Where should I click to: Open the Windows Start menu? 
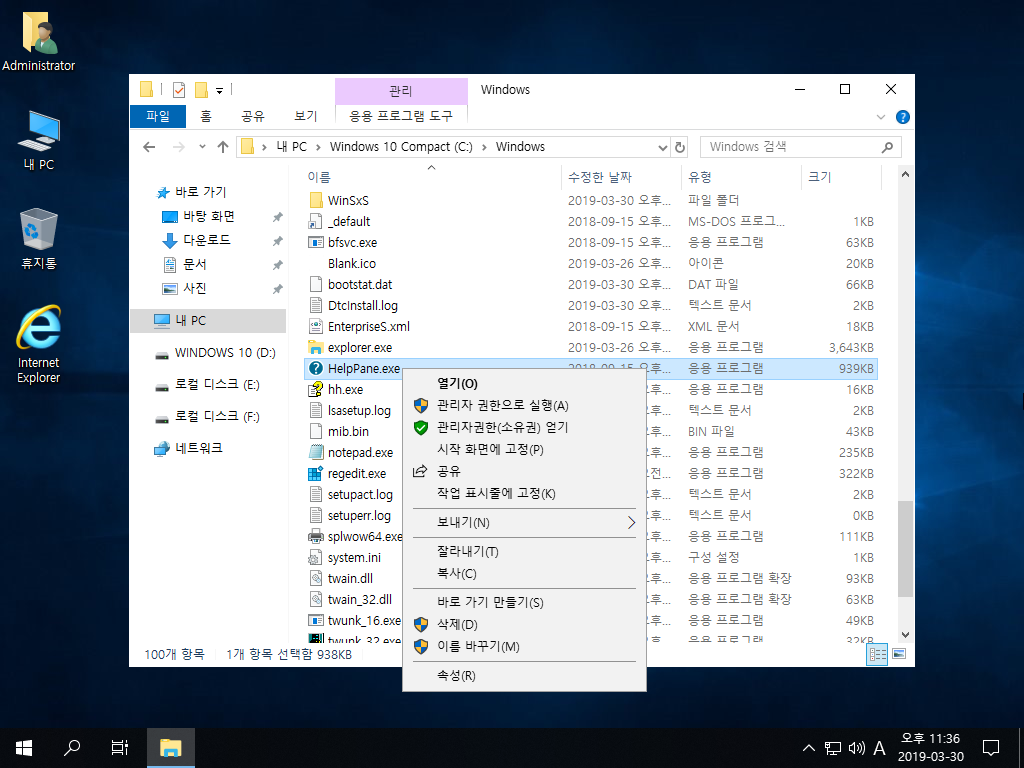point(24,748)
